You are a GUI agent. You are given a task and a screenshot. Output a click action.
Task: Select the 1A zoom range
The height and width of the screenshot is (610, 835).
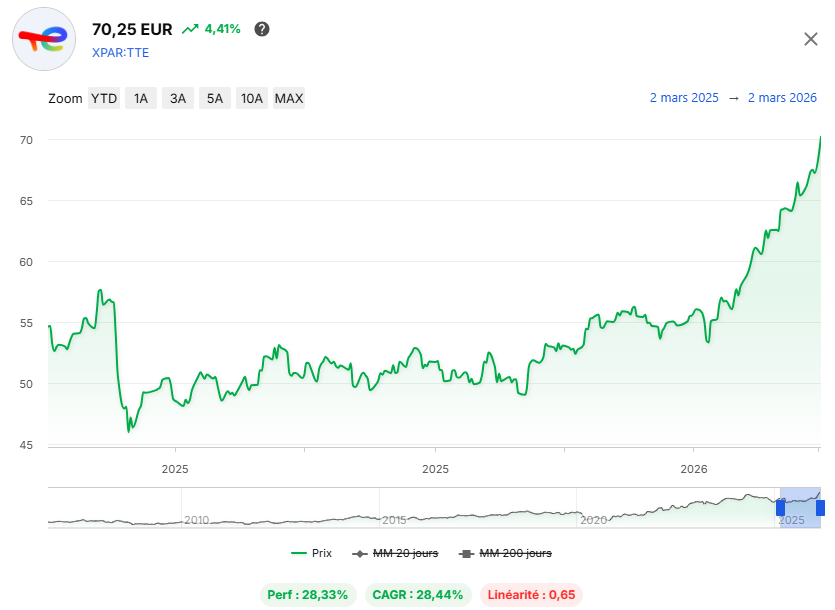(x=141, y=99)
